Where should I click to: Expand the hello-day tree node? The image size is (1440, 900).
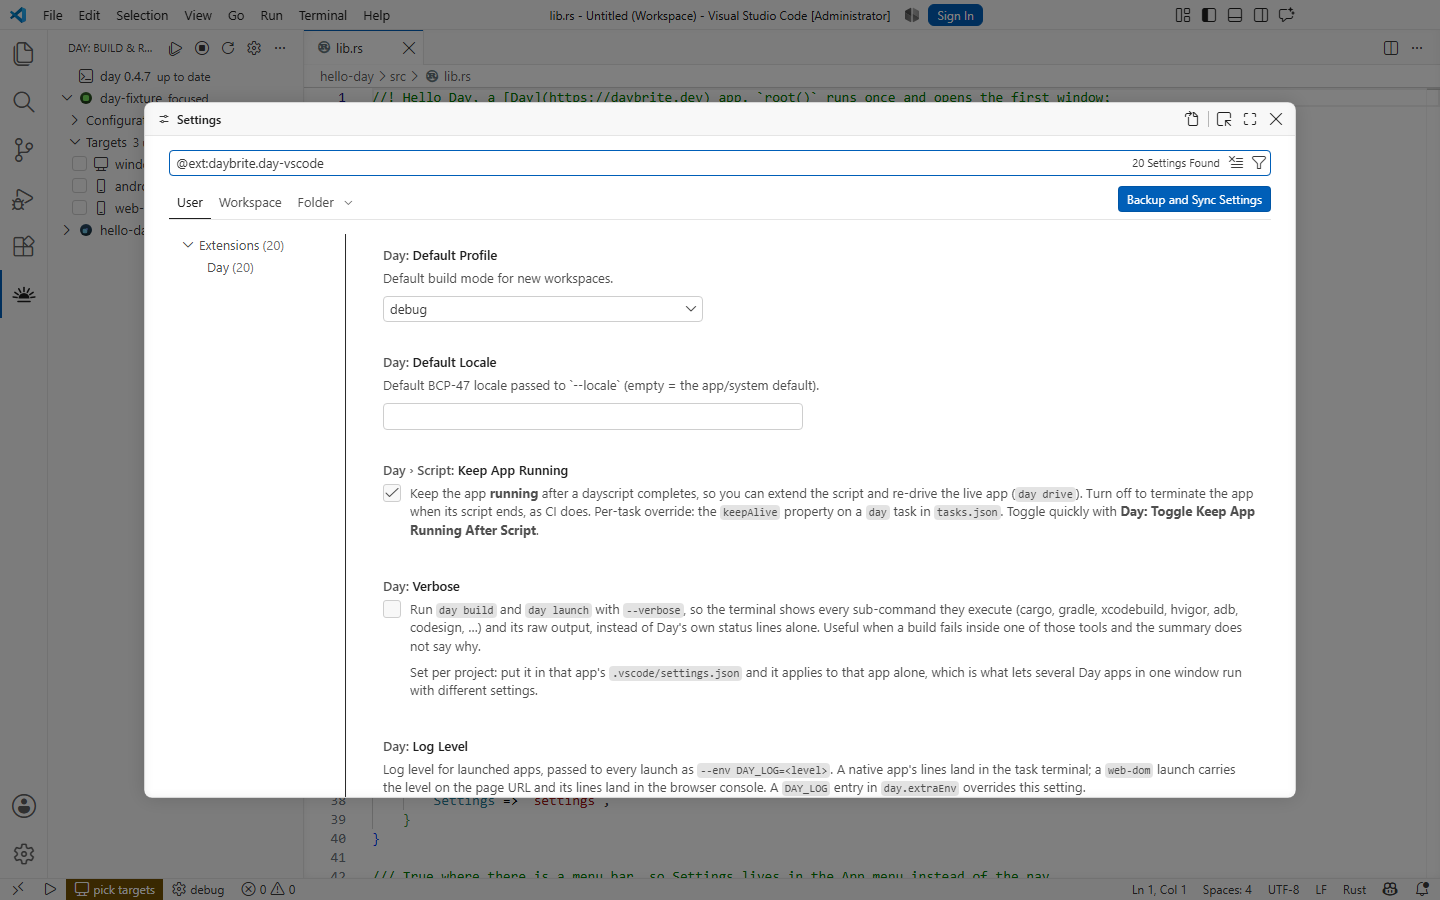[x=67, y=230]
